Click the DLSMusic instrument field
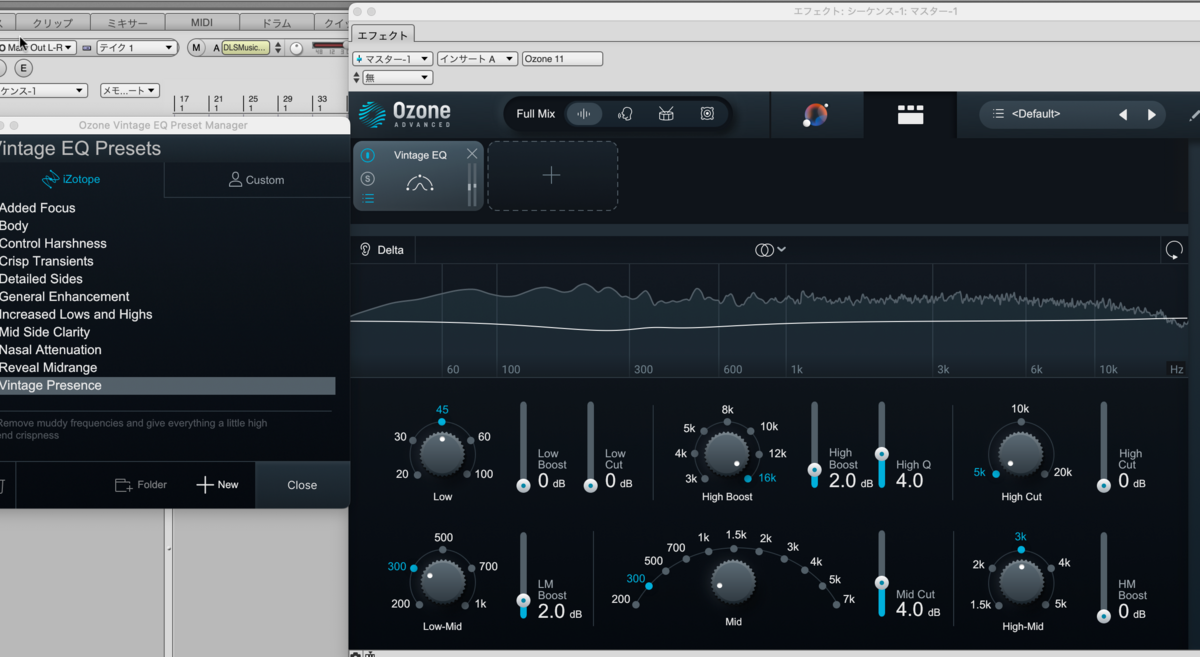Image resolution: width=1200 pixels, height=657 pixels. tap(245, 48)
